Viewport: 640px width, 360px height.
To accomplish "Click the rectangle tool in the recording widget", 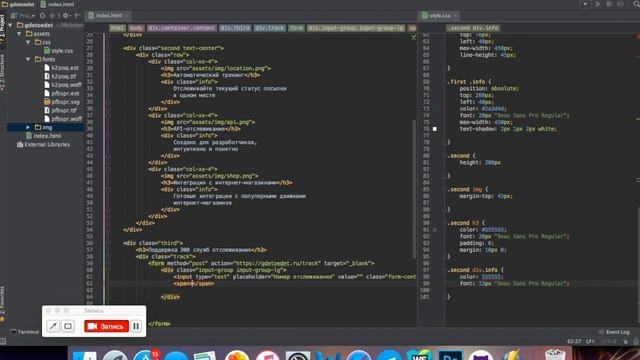I will click(x=68, y=326).
